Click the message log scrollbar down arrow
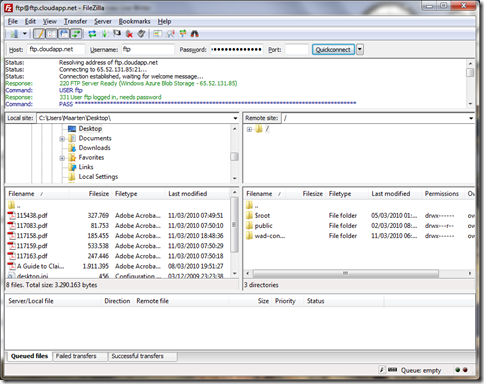484x384 pixels. click(470, 104)
